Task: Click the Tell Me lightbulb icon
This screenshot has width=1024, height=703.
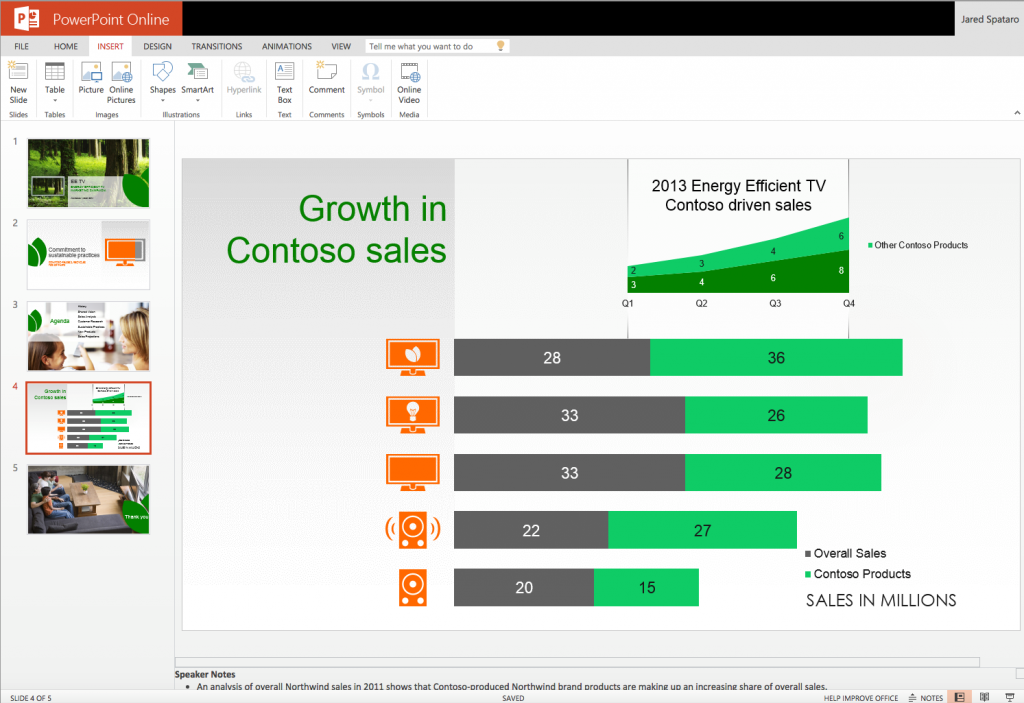Action: point(498,45)
